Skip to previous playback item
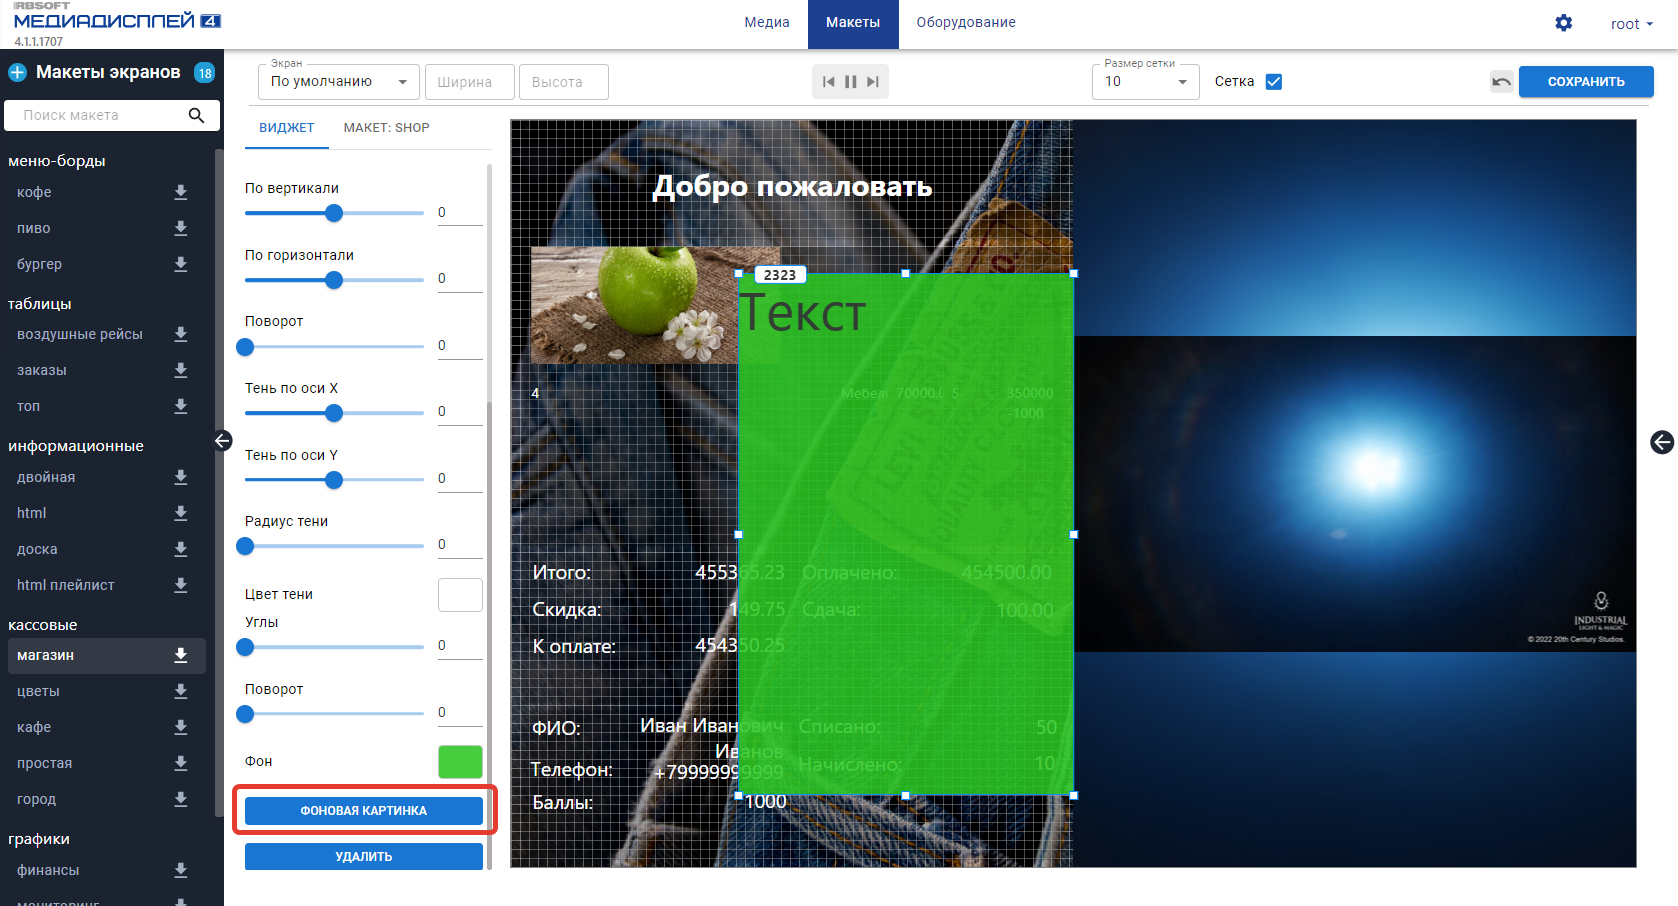This screenshot has height=906, width=1678. (x=828, y=82)
